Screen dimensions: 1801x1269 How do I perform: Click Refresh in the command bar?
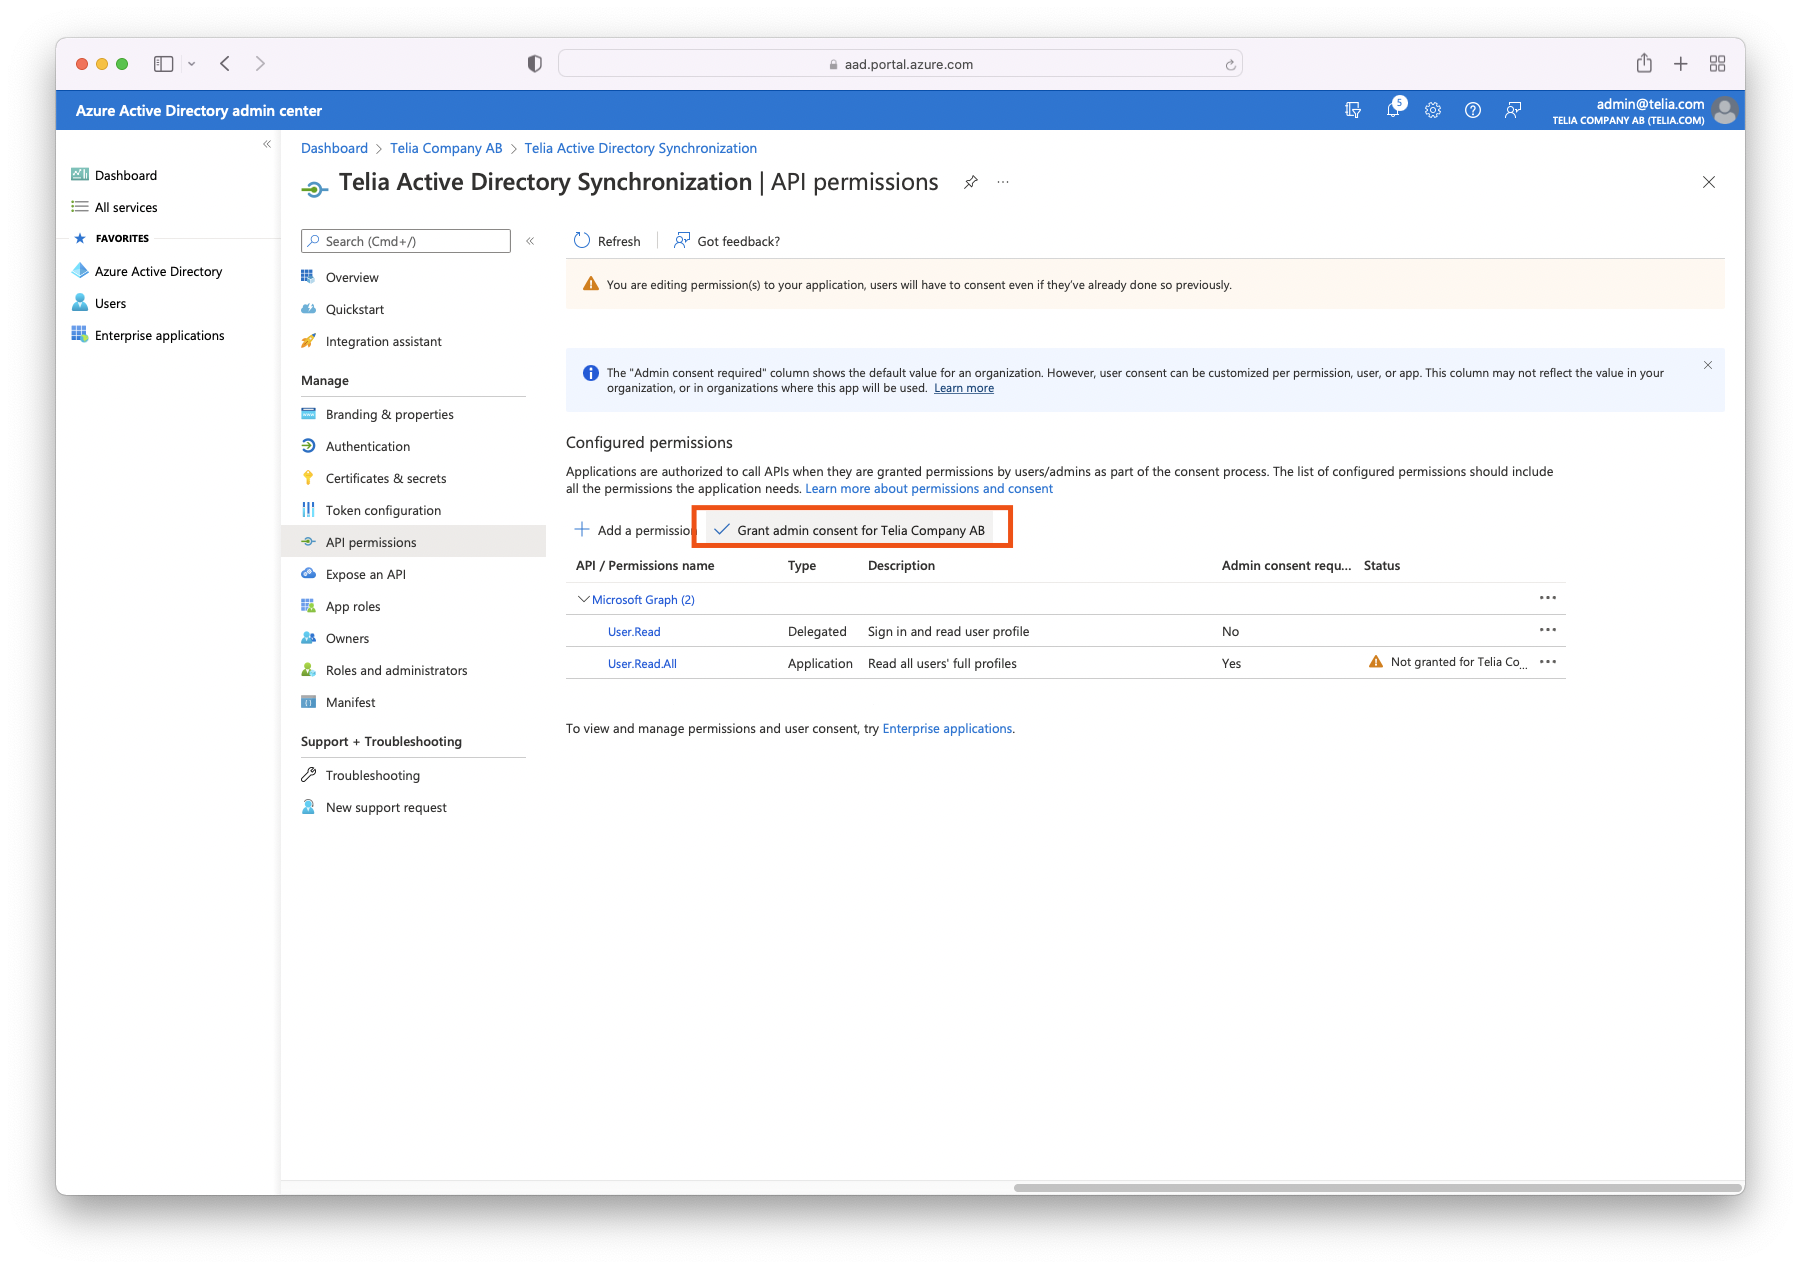(607, 241)
